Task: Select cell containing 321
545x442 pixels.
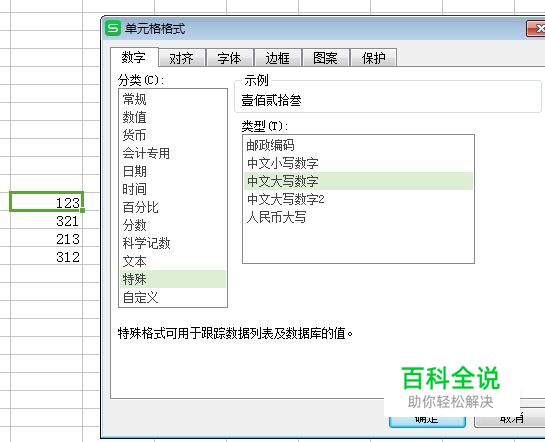Action: pyautogui.click(x=47, y=221)
